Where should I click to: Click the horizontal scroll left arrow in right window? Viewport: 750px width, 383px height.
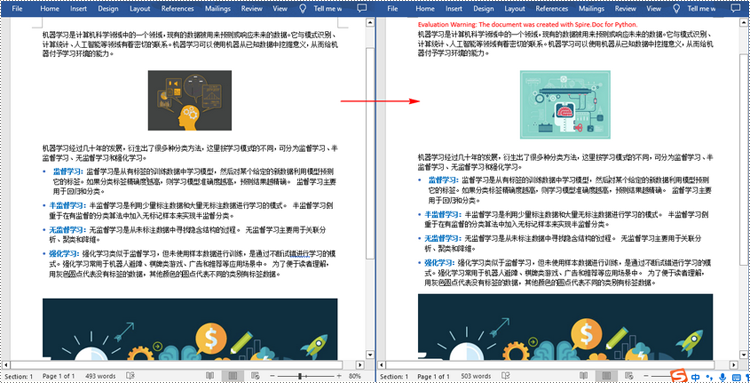(x=381, y=365)
